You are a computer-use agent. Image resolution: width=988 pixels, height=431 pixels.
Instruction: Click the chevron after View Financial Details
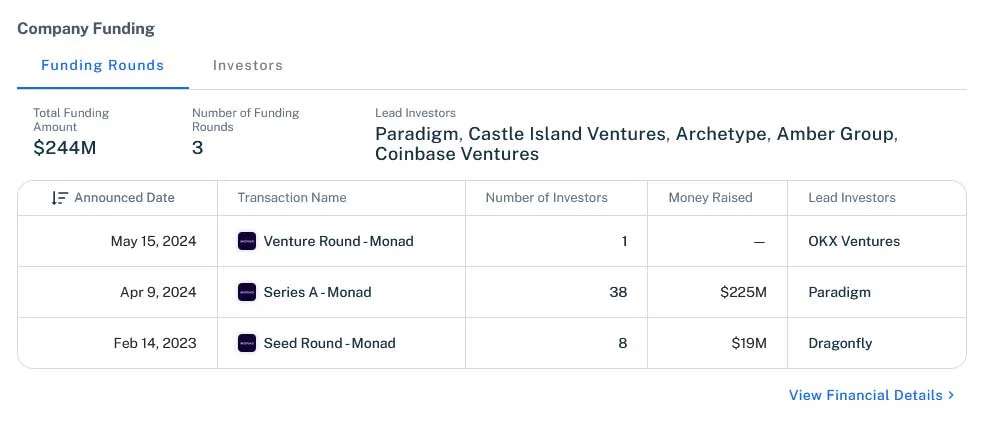click(951, 396)
